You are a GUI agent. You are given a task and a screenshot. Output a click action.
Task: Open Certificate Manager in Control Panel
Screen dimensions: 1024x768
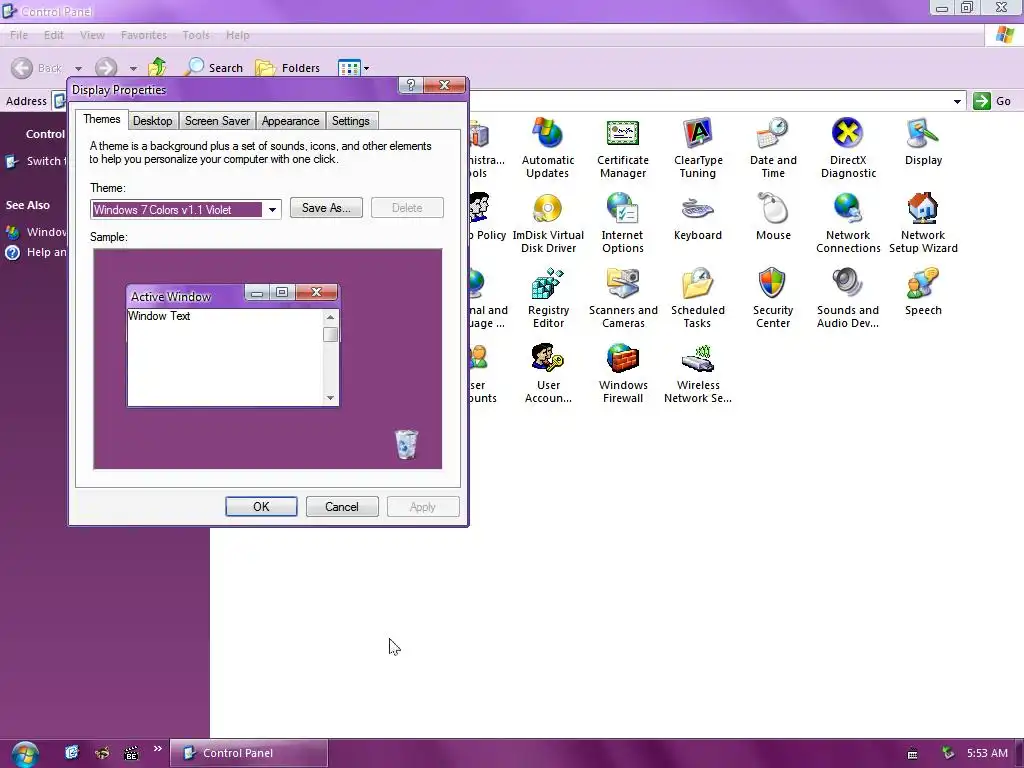(622, 148)
